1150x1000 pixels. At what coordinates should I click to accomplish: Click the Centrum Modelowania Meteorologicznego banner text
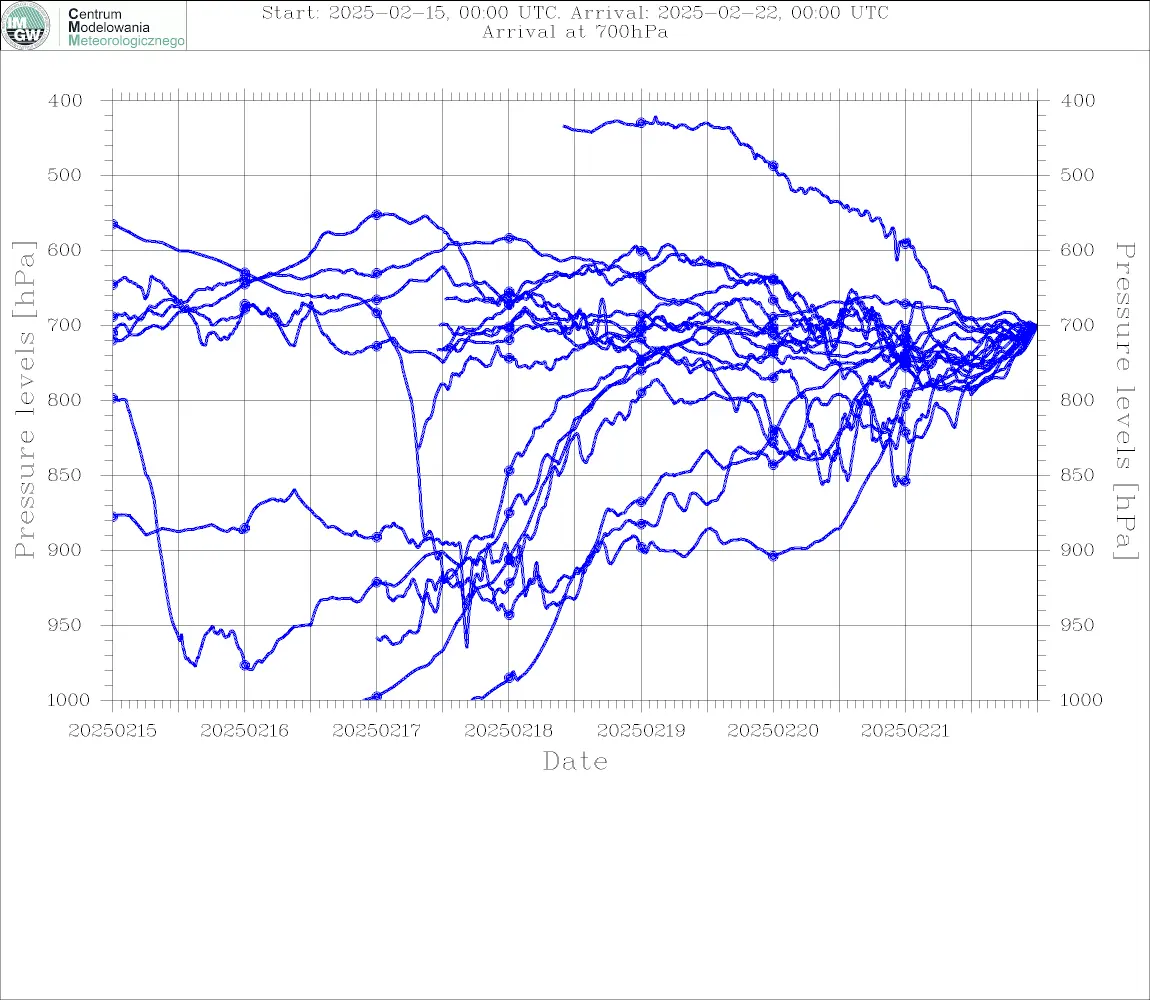pyautogui.click(x=125, y=27)
